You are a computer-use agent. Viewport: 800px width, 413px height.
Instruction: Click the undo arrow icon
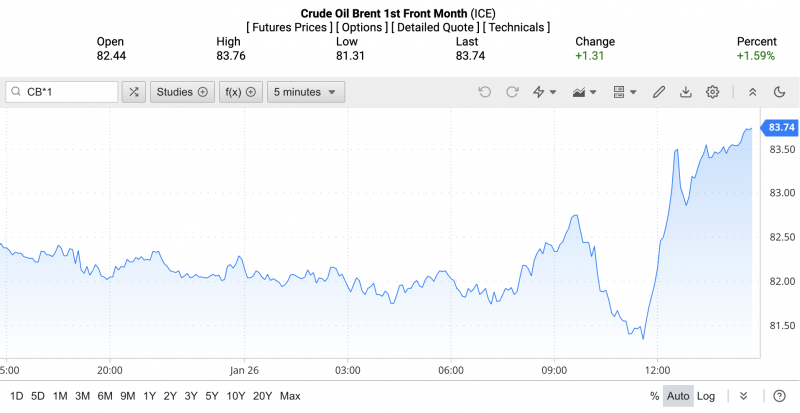pos(485,92)
